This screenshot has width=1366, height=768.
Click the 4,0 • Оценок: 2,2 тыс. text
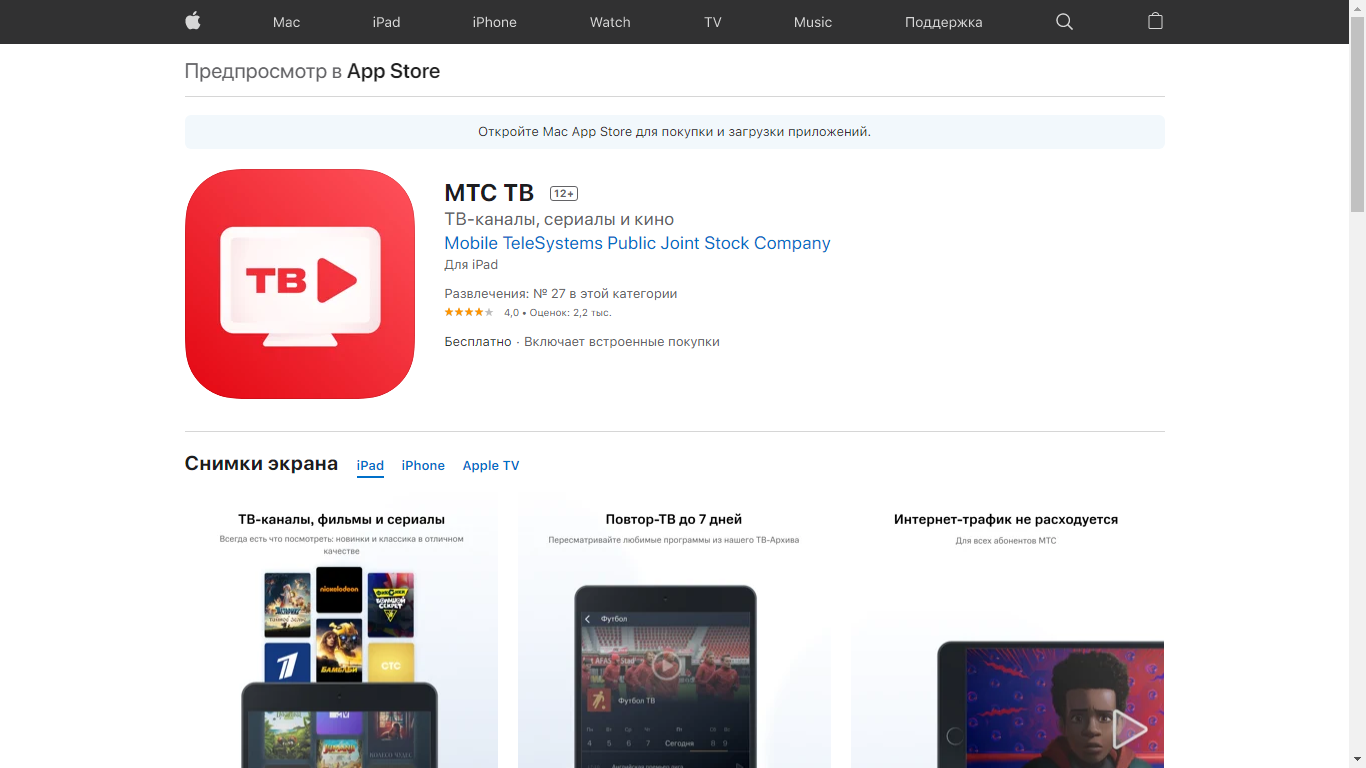click(x=557, y=313)
